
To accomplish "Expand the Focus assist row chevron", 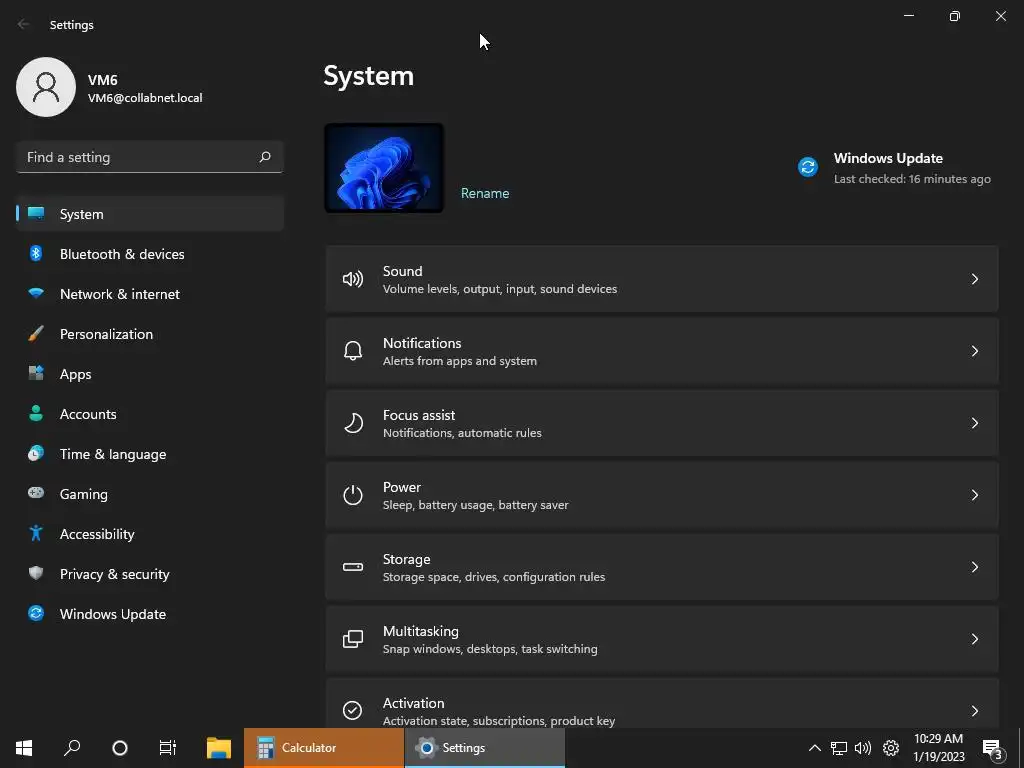I will coord(974,423).
